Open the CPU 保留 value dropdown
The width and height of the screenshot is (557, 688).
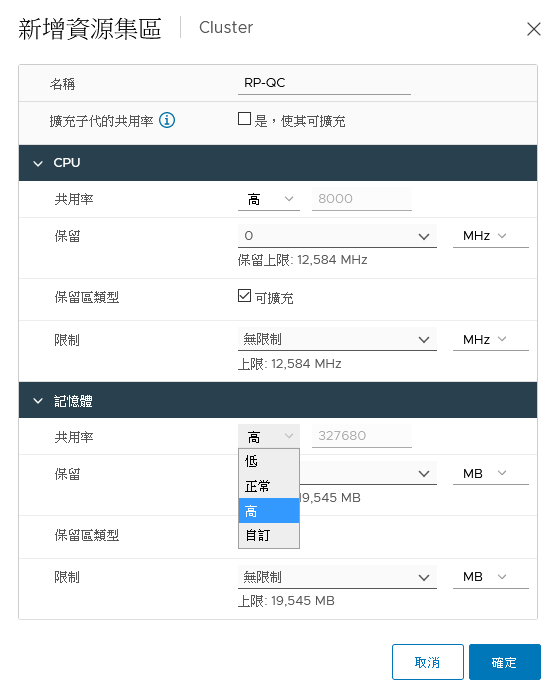click(x=337, y=236)
